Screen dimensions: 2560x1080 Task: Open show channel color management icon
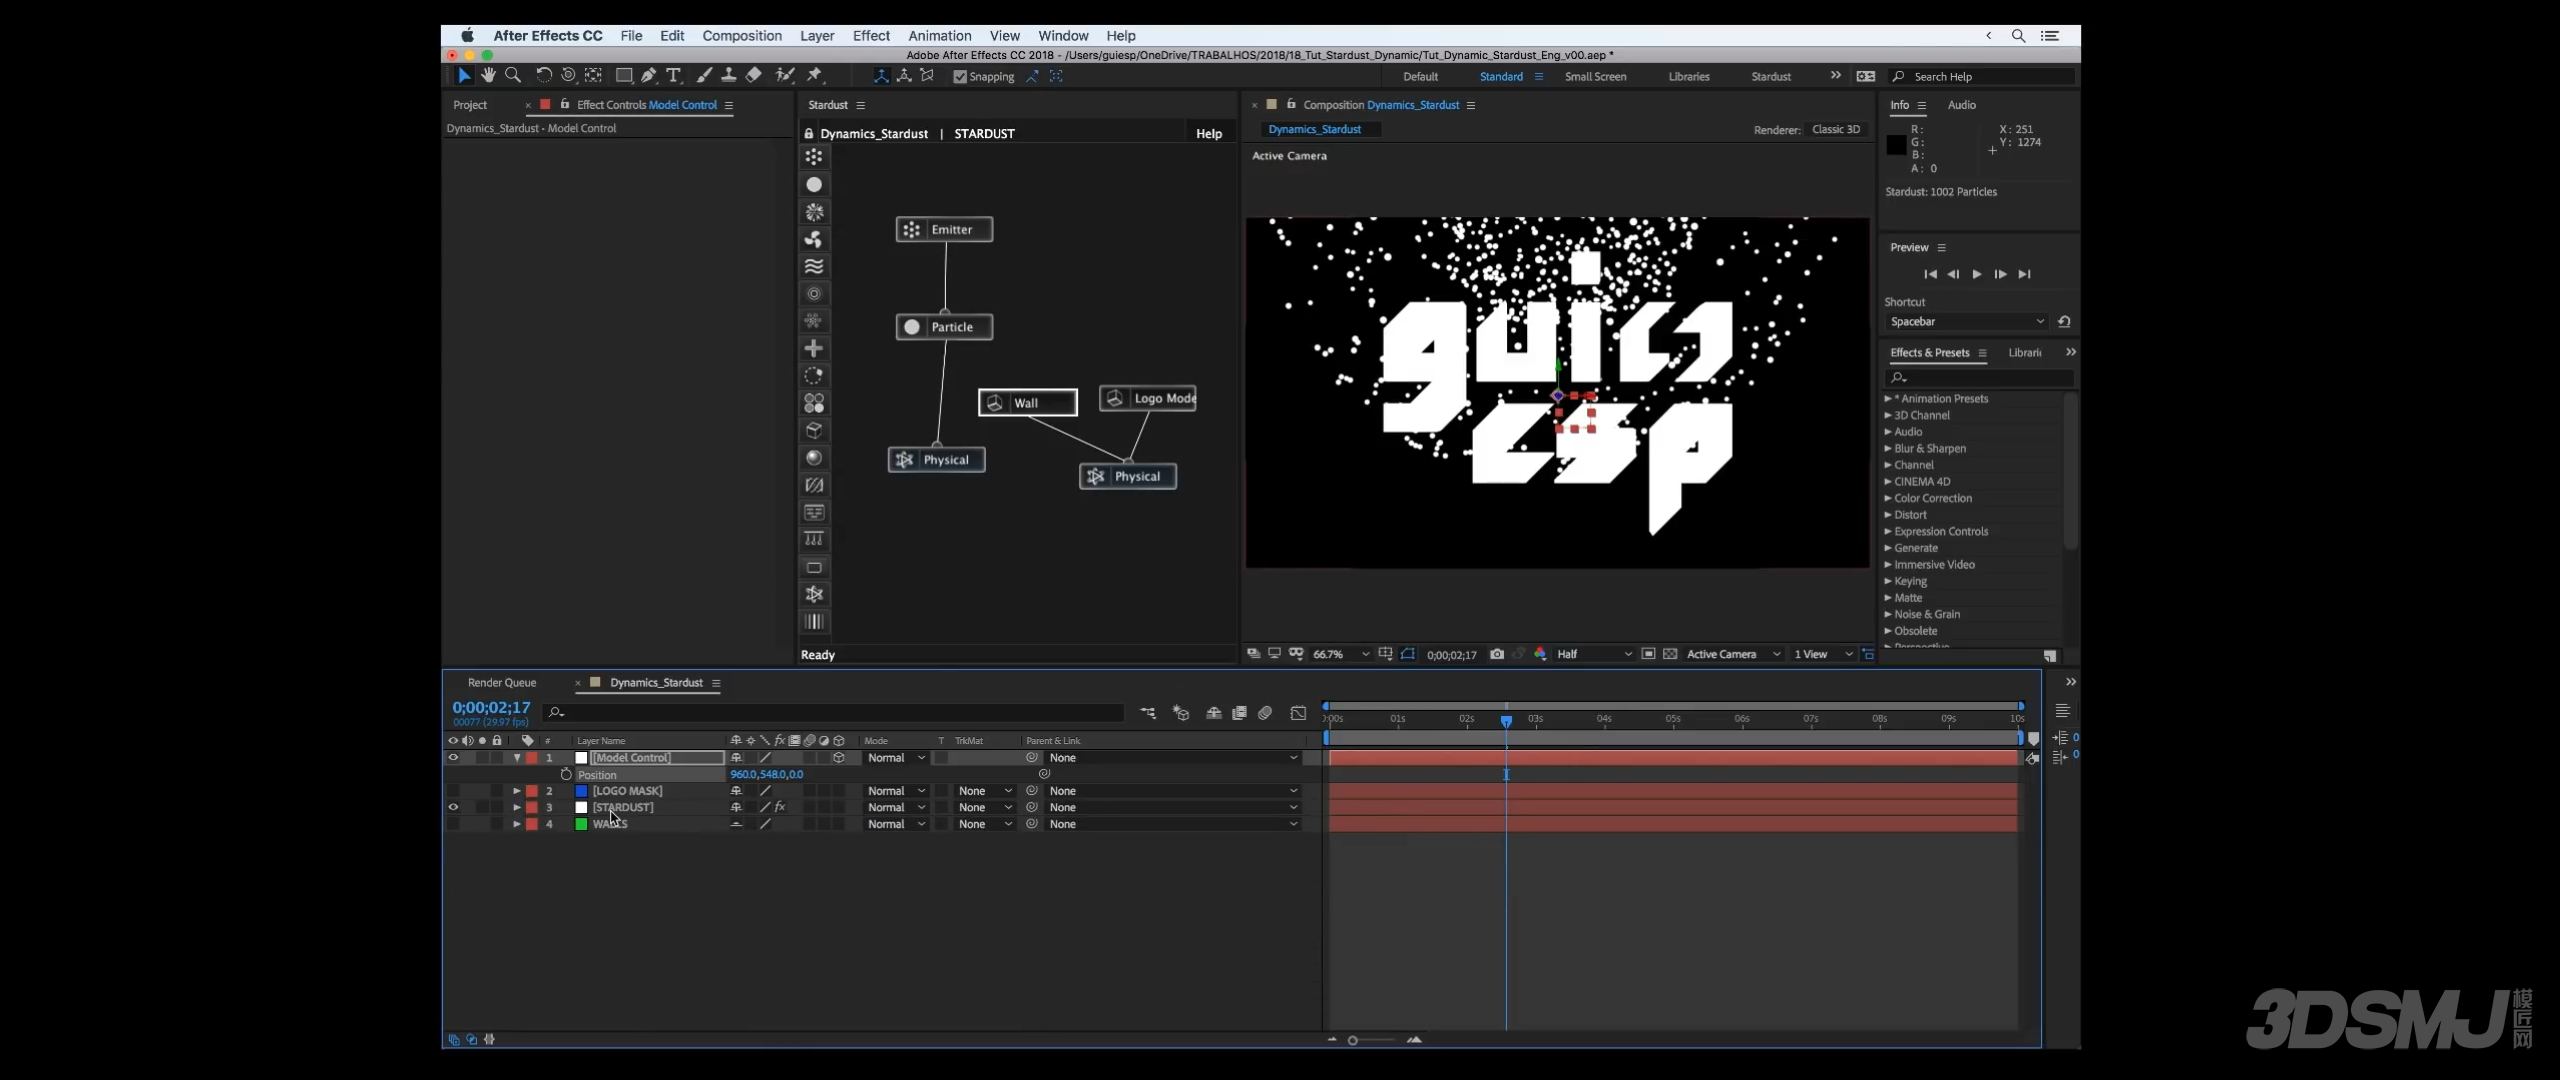tap(1540, 654)
